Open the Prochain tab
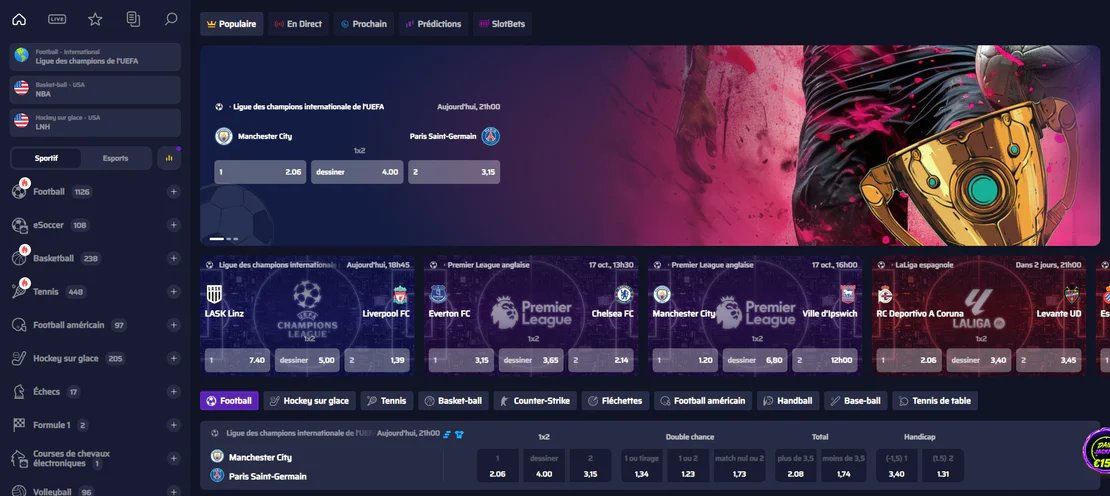This screenshot has width=1110, height=496. pyautogui.click(x=363, y=23)
